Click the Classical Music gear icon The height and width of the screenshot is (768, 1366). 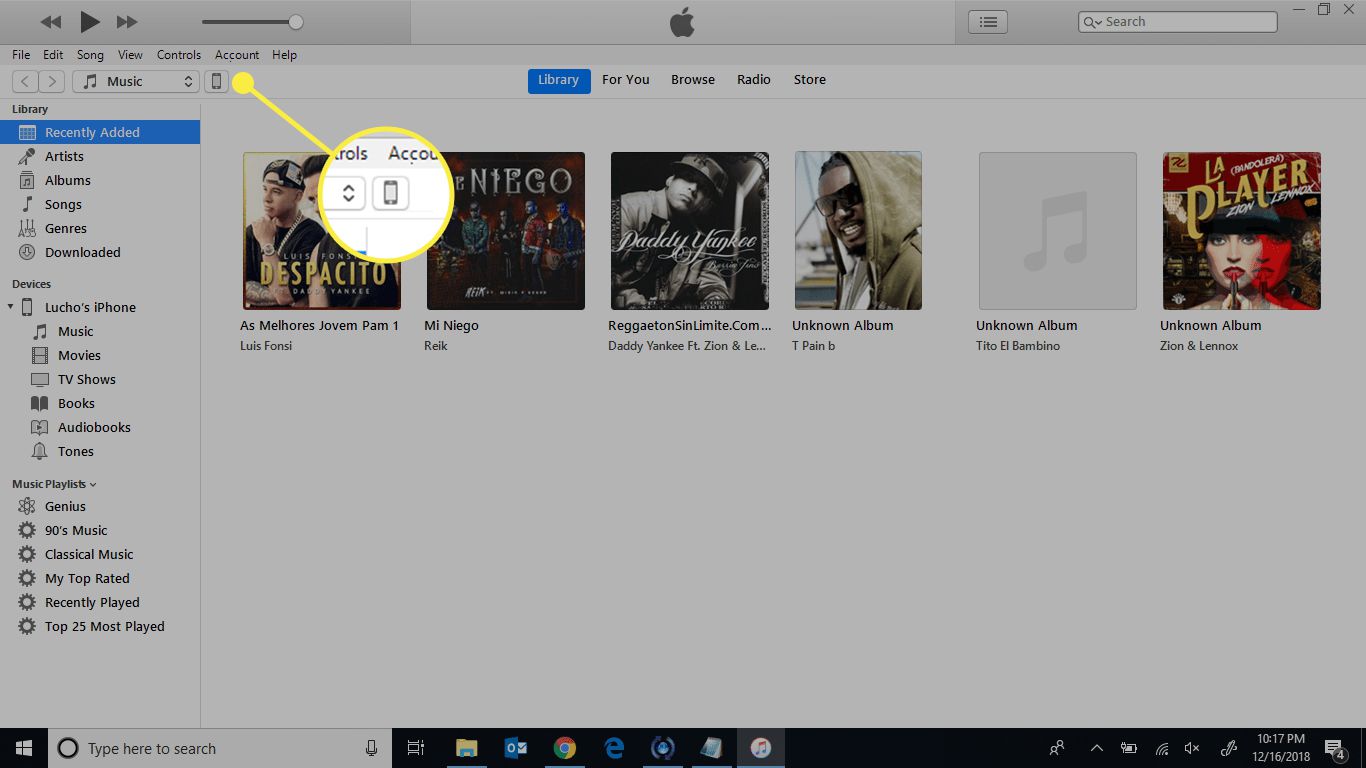click(27, 554)
